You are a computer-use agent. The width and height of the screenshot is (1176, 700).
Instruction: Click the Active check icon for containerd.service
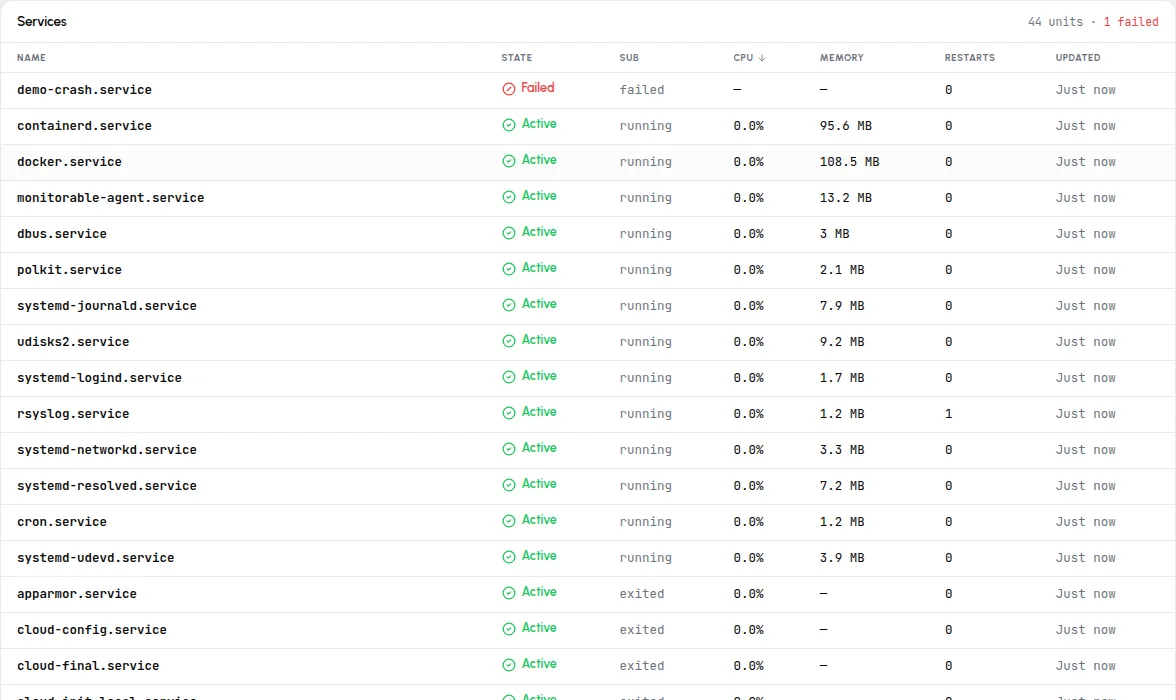508,125
